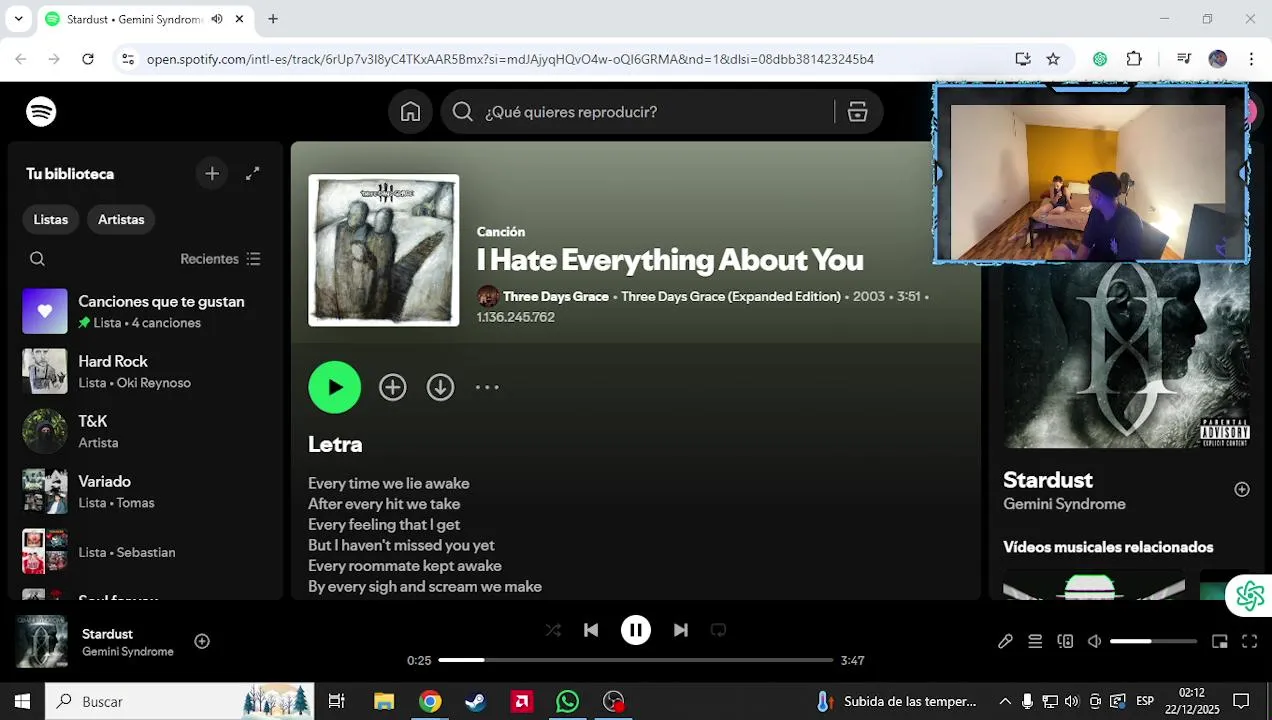This screenshot has height=720, width=1272.
Task: Seek in the song progress bar
Action: pyautogui.click(x=636, y=660)
